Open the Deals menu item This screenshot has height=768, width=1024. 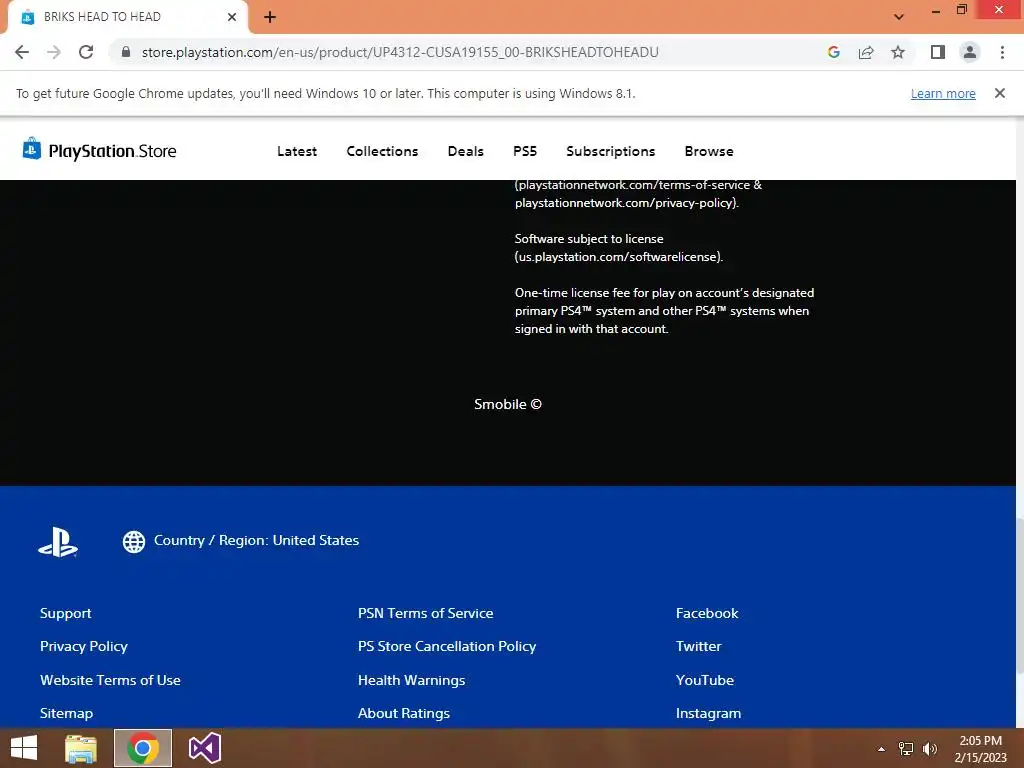[x=466, y=151]
